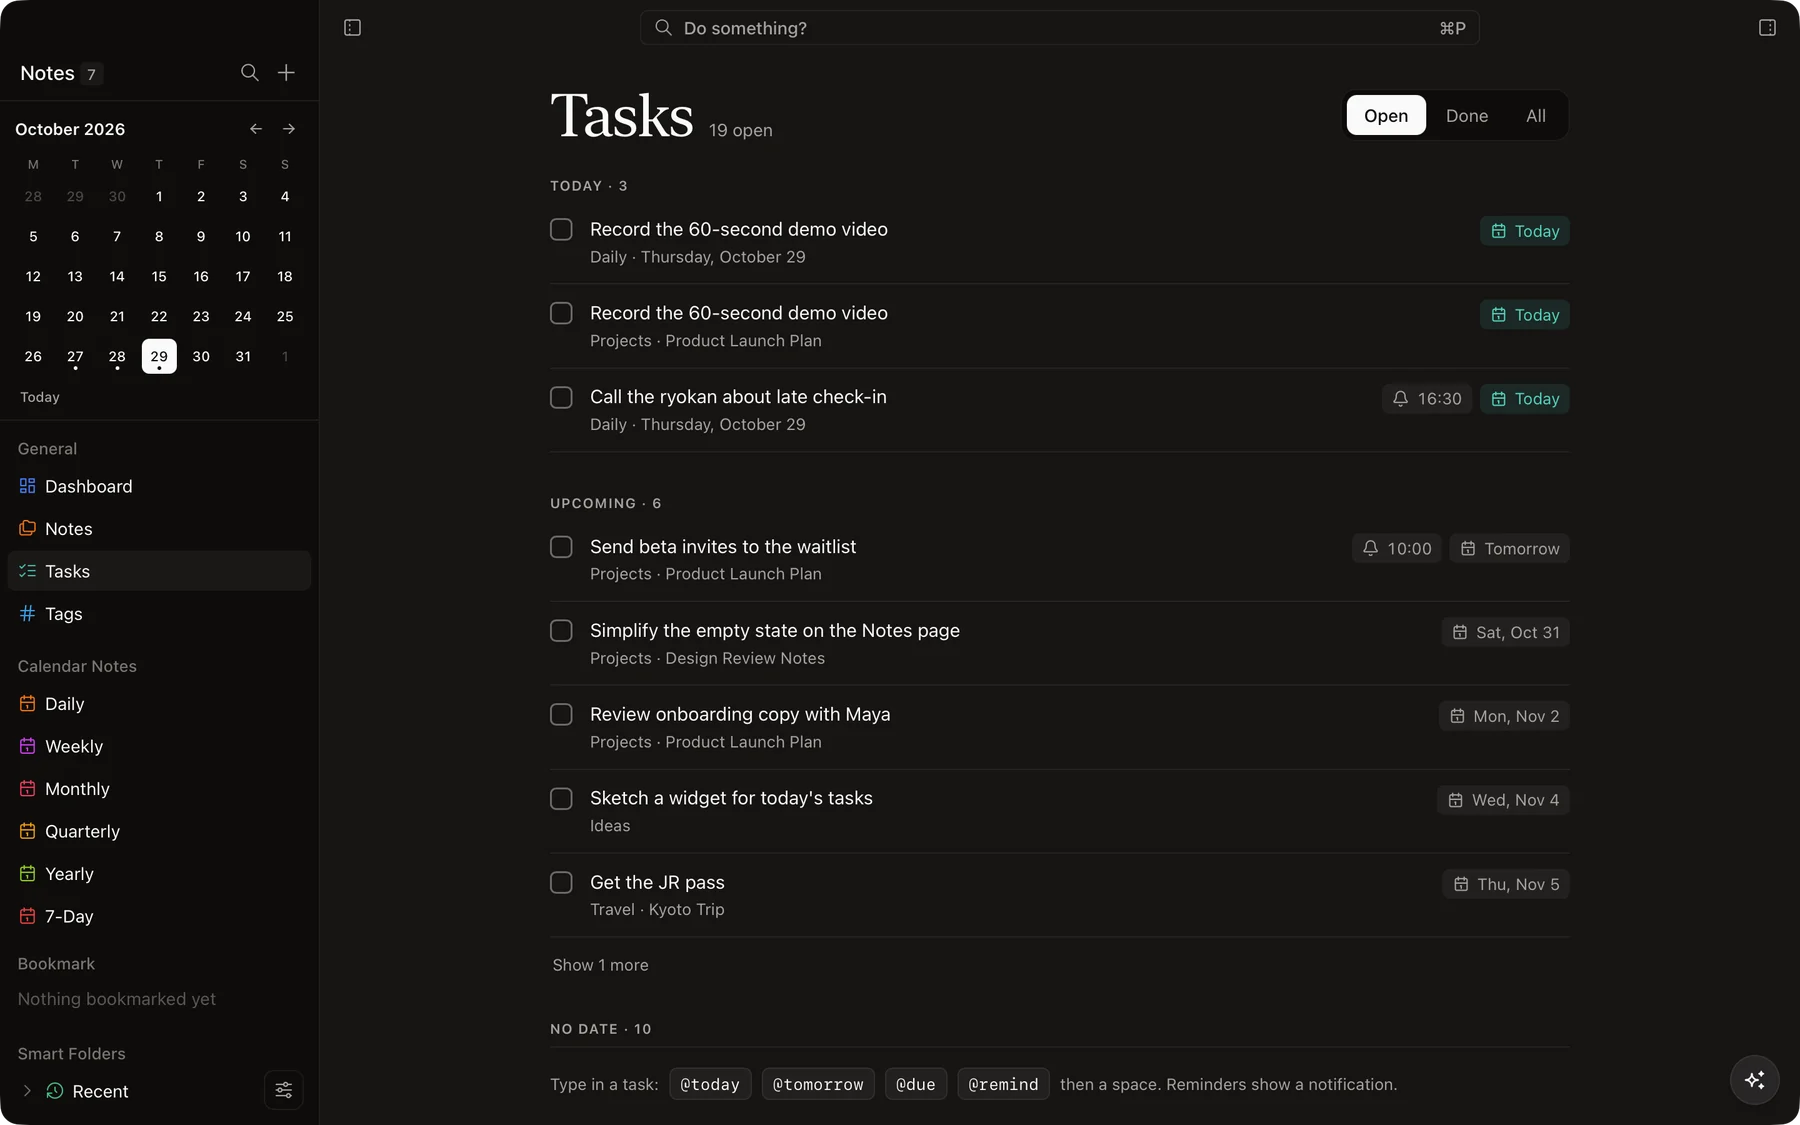Toggle the left sidebar panel icon
Viewport: 1800px width, 1125px height.
[x=352, y=28]
